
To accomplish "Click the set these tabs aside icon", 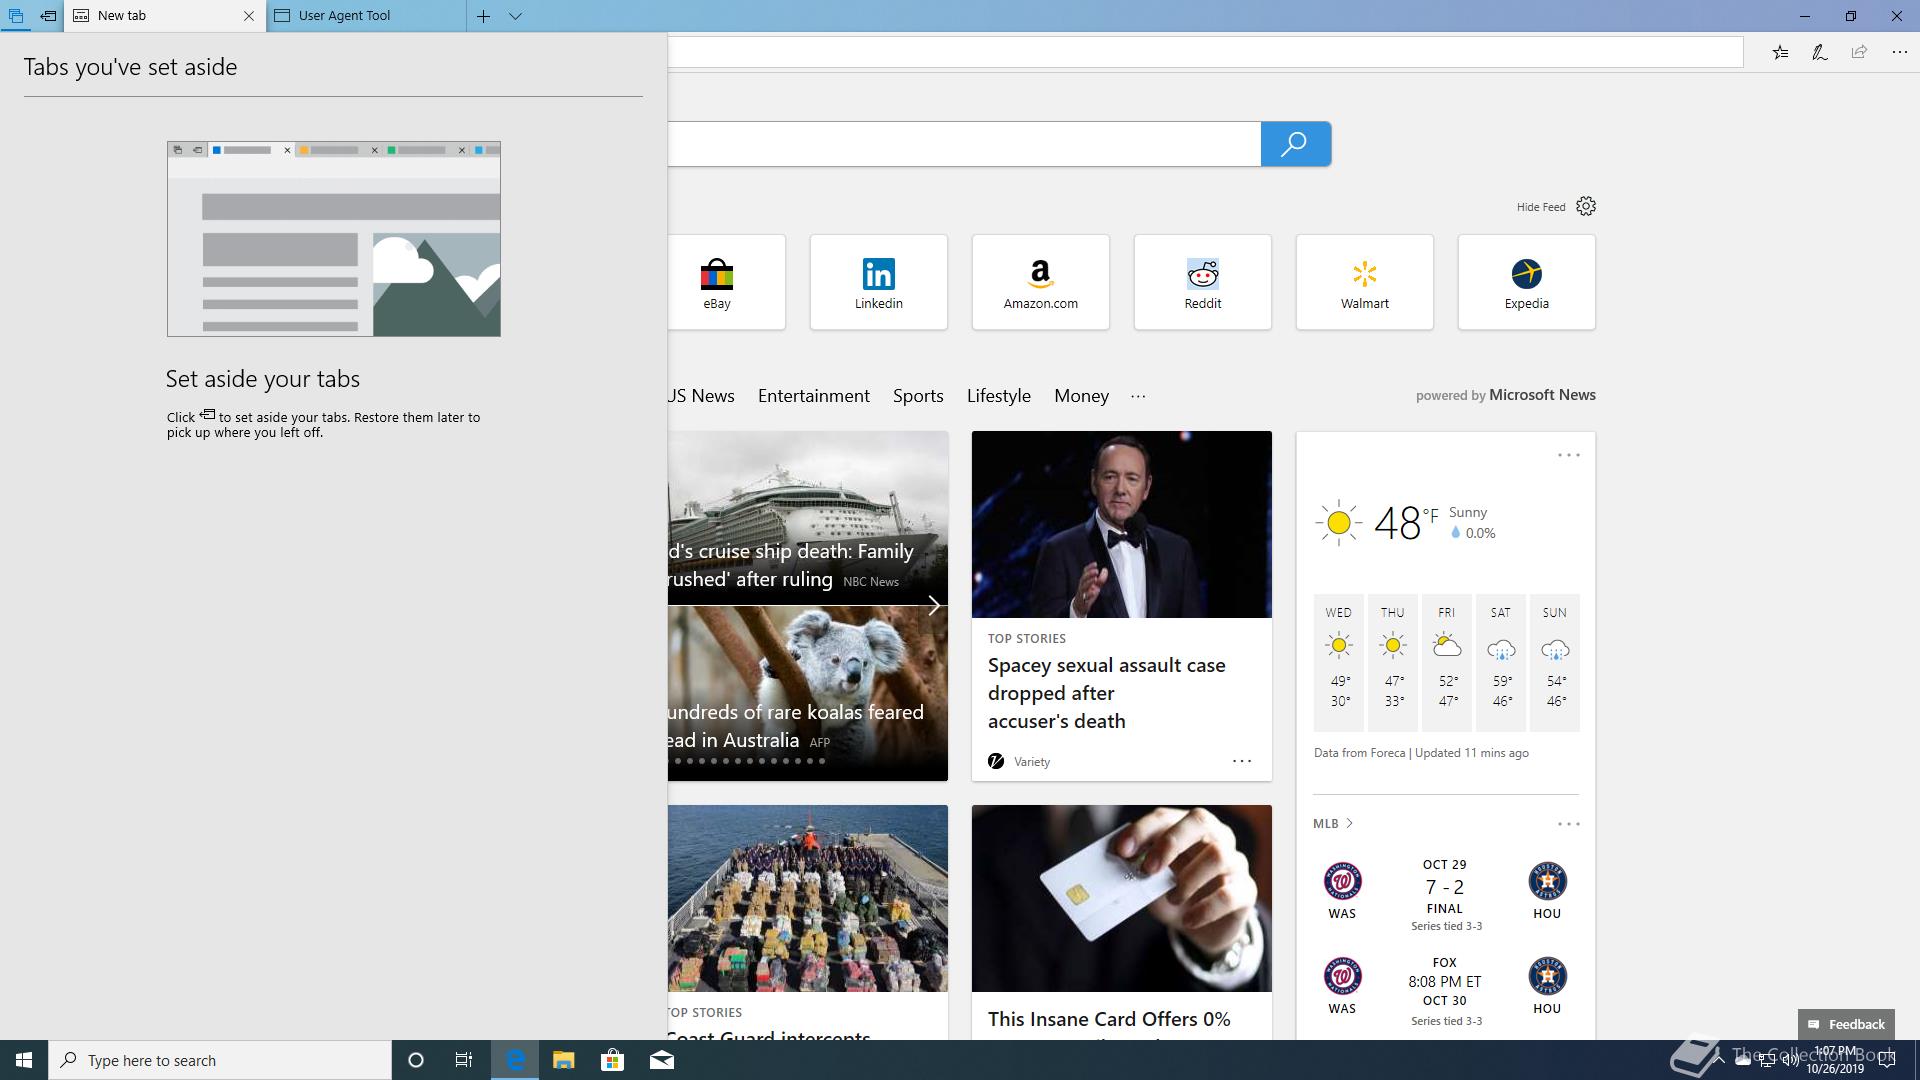I will [x=48, y=16].
